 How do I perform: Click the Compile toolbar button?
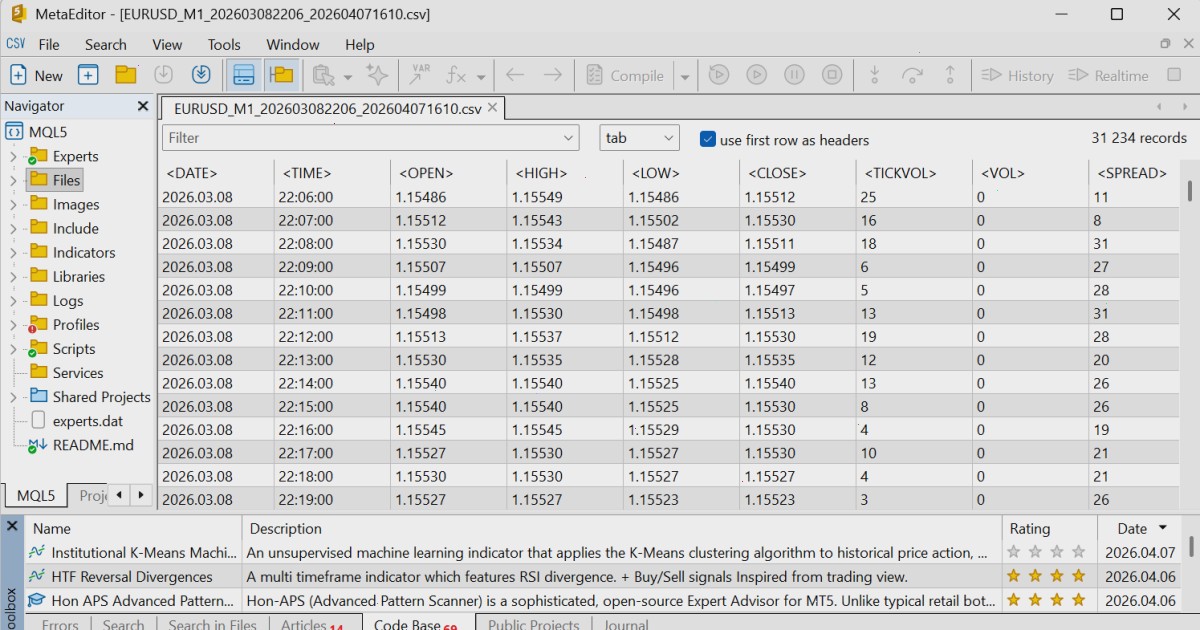[625, 75]
